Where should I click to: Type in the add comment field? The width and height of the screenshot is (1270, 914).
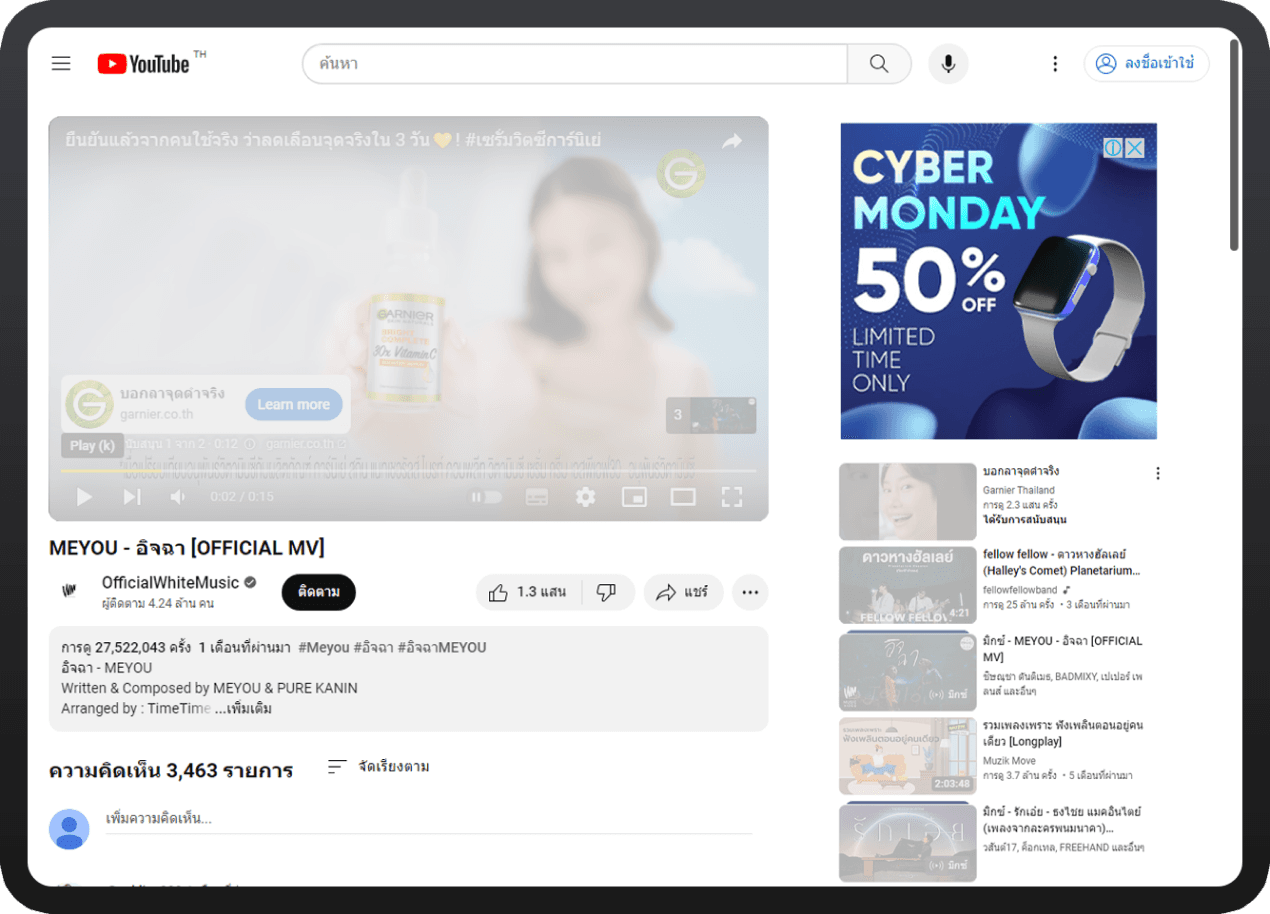[428, 819]
